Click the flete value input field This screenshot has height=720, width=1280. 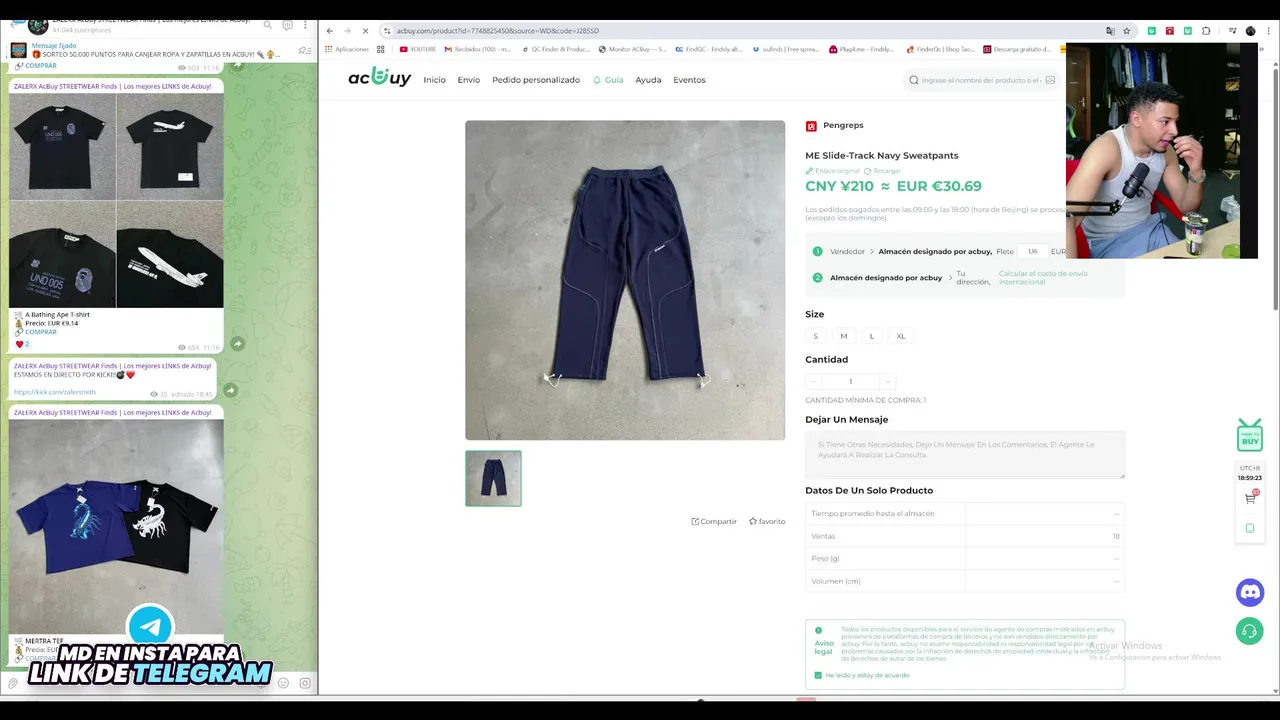(x=1032, y=251)
